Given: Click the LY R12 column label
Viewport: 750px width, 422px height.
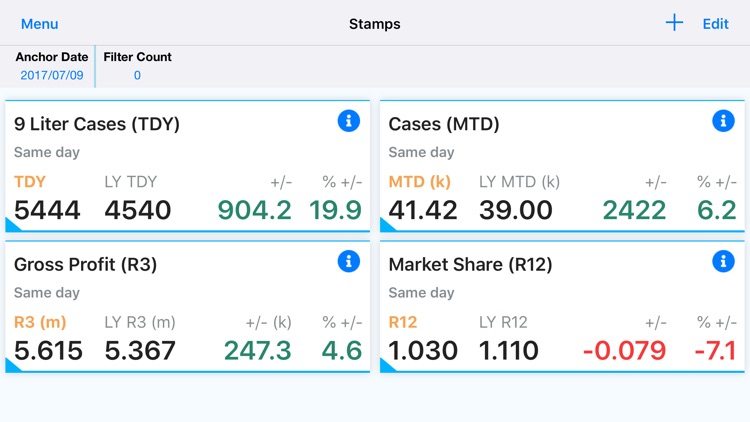Looking at the screenshot, I should (503, 322).
